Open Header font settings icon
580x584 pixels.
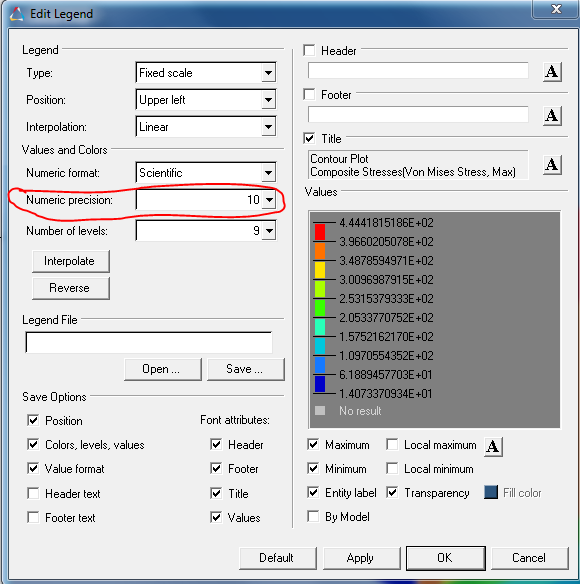[x=552, y=72]
